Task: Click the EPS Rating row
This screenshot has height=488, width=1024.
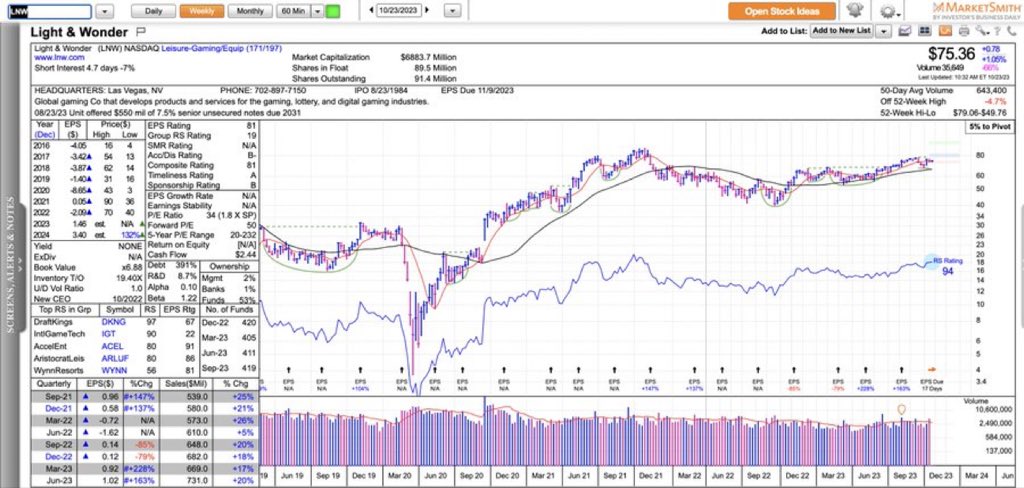Action: (x=202, y=125)
